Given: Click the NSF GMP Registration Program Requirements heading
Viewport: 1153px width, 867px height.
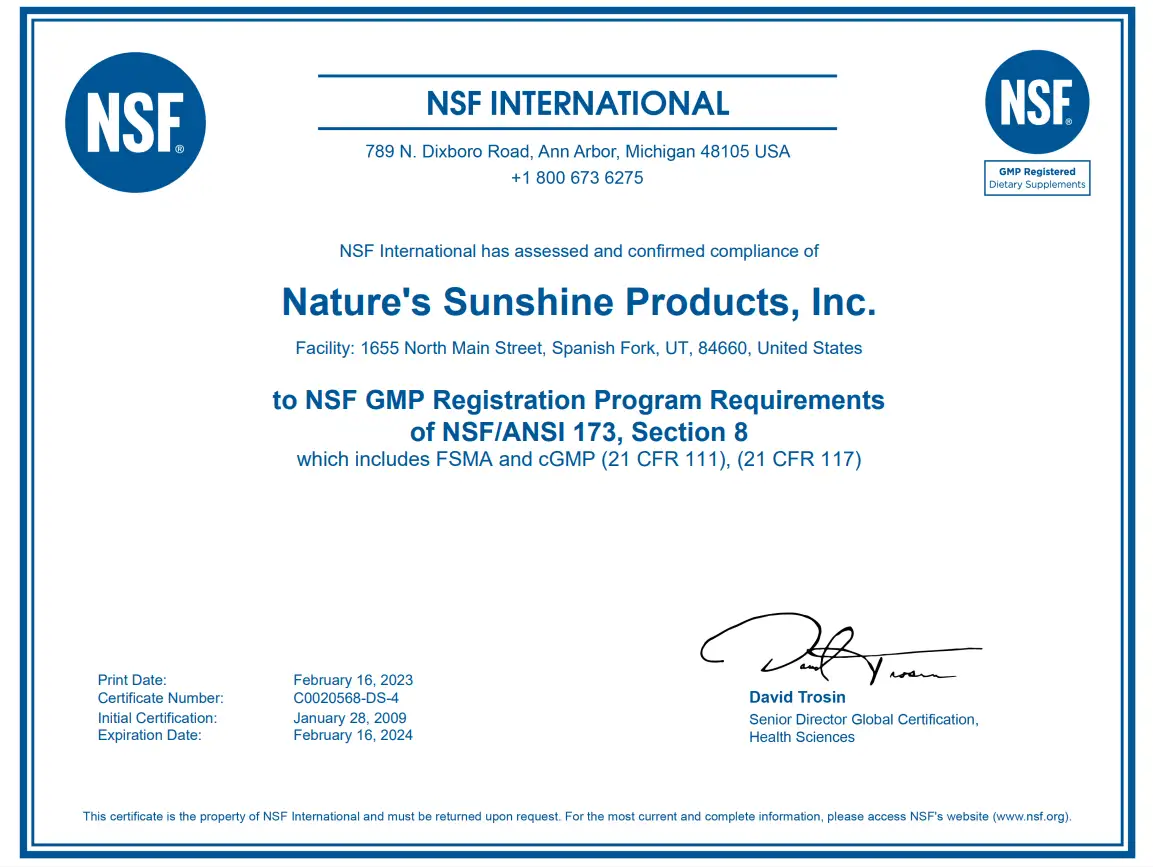Looking at the screenshot, I should pos(578,400).
